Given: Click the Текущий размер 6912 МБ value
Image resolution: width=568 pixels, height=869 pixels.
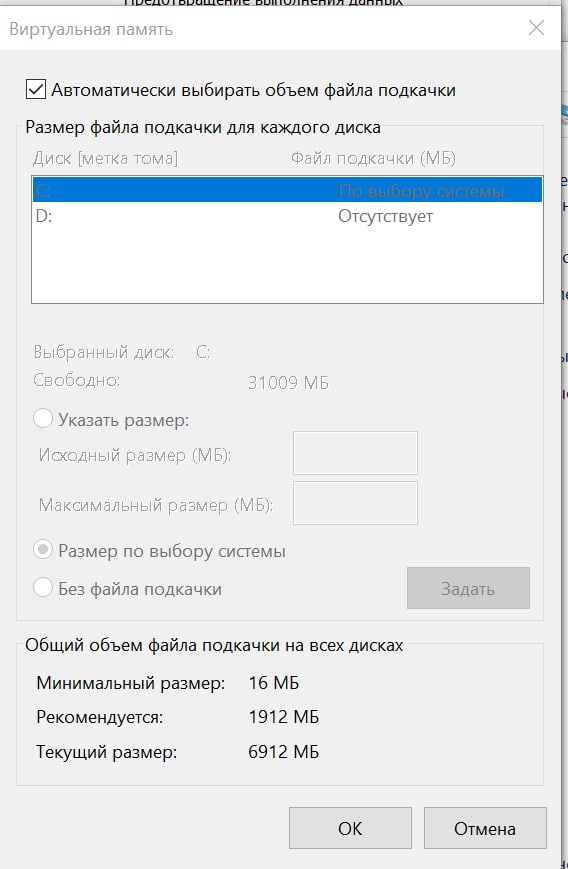Looking at the screenshot, I should 284,752.
